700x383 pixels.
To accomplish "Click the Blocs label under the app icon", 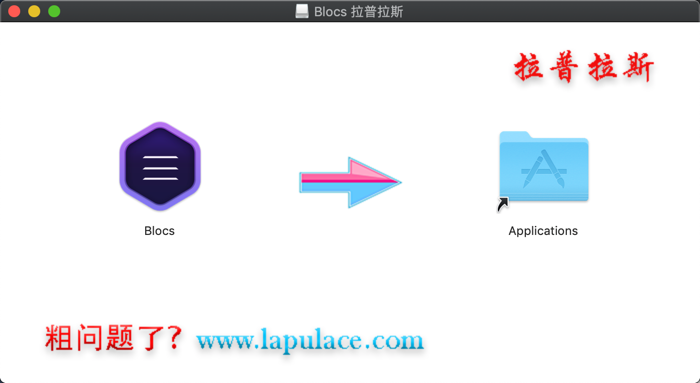I will coord(159,231).
